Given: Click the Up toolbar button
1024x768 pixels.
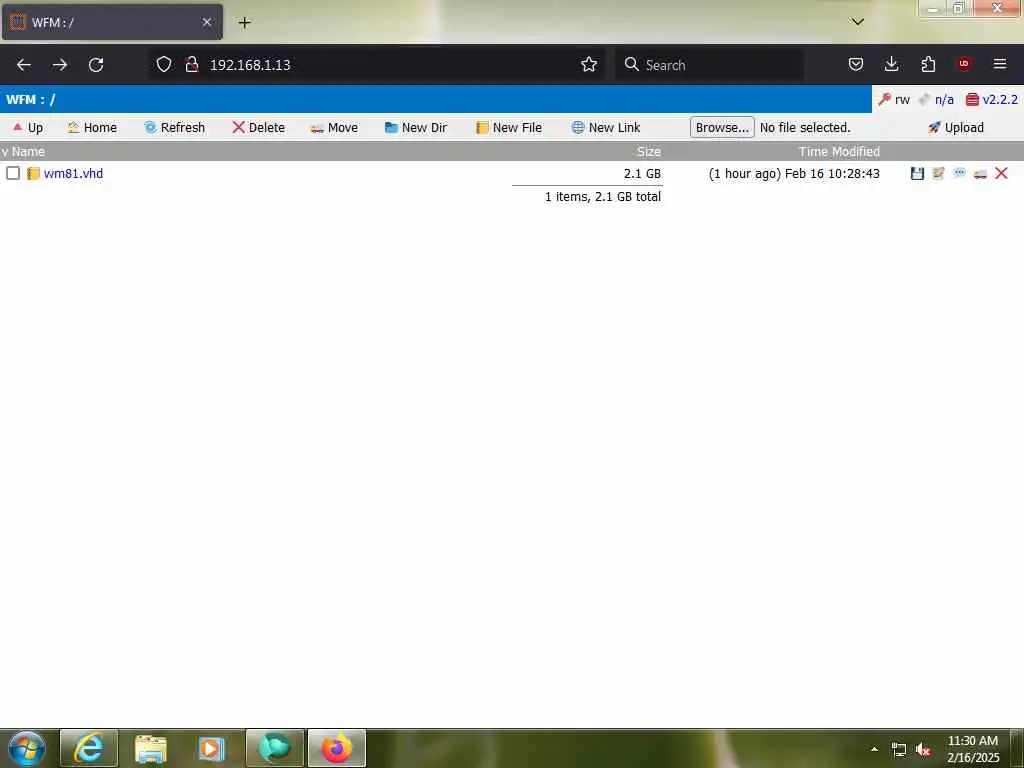Looking at the screenshot, I should (27, 127).
